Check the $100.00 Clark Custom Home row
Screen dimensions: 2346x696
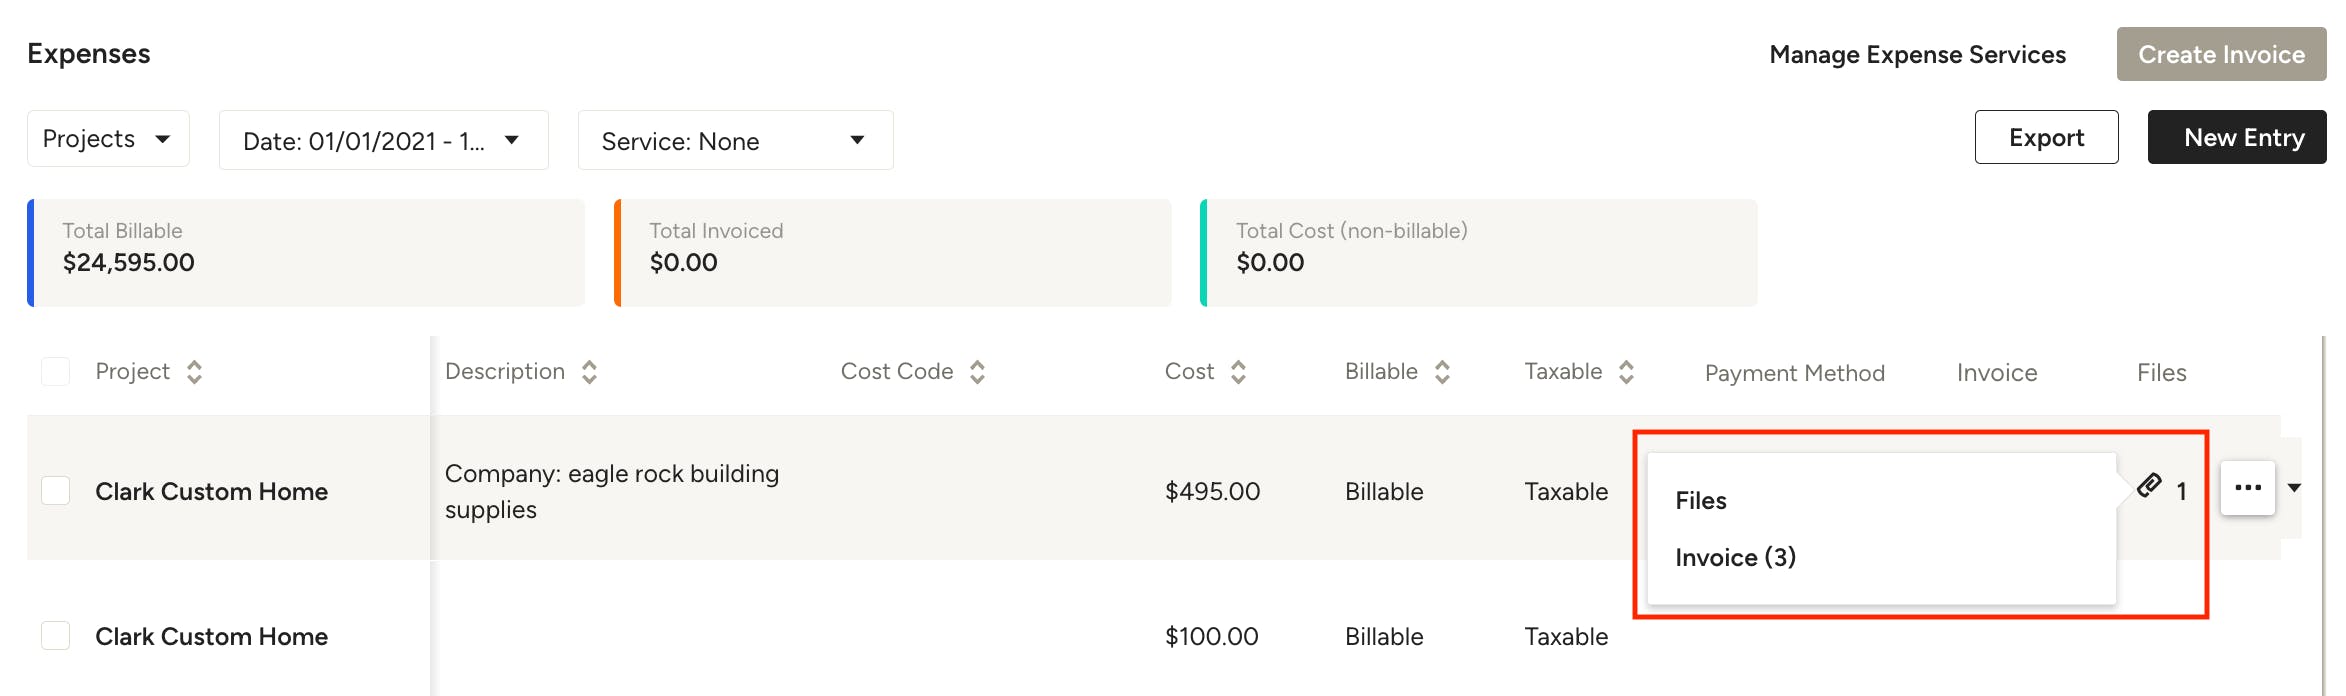click(x=55, y=636)
